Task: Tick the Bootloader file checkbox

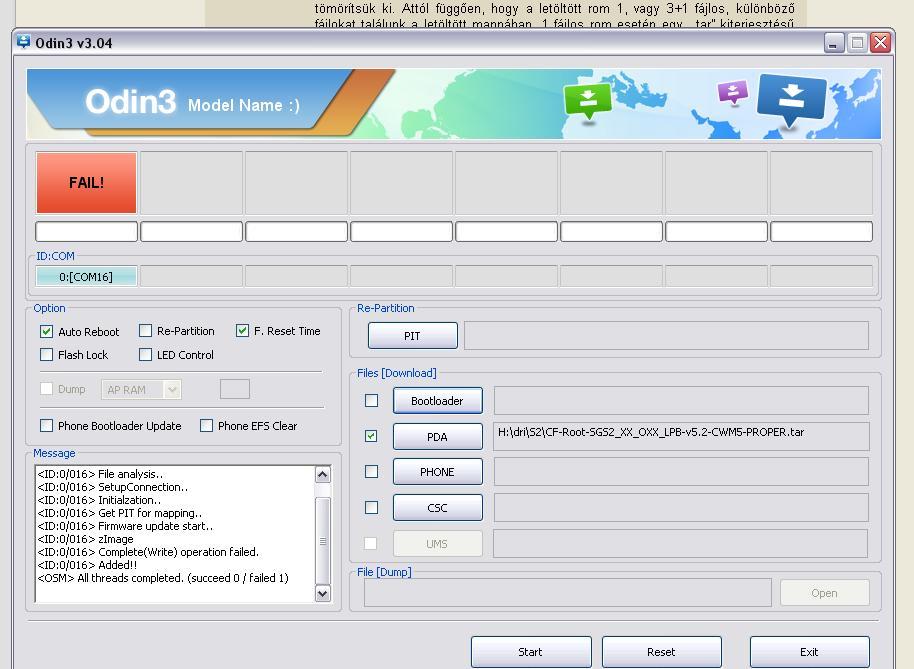Action: (x=371, y=401)
